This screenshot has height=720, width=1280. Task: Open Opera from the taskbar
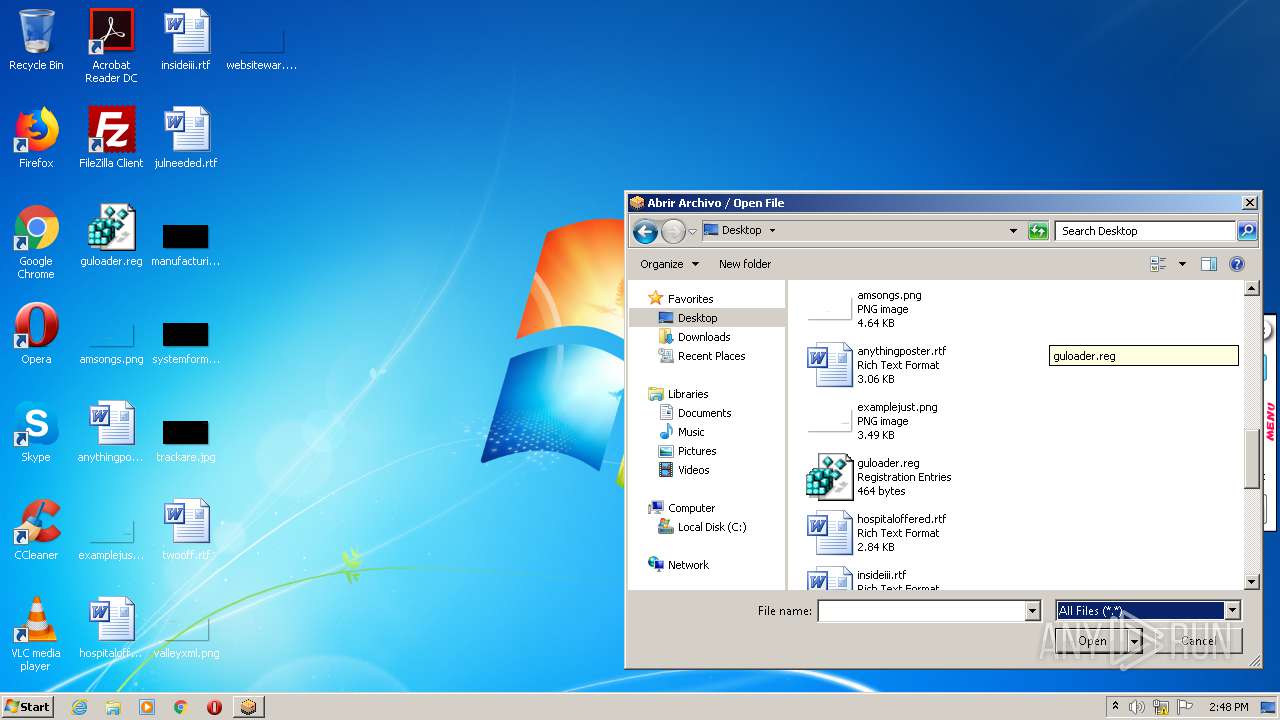click(x=214, y=707)
